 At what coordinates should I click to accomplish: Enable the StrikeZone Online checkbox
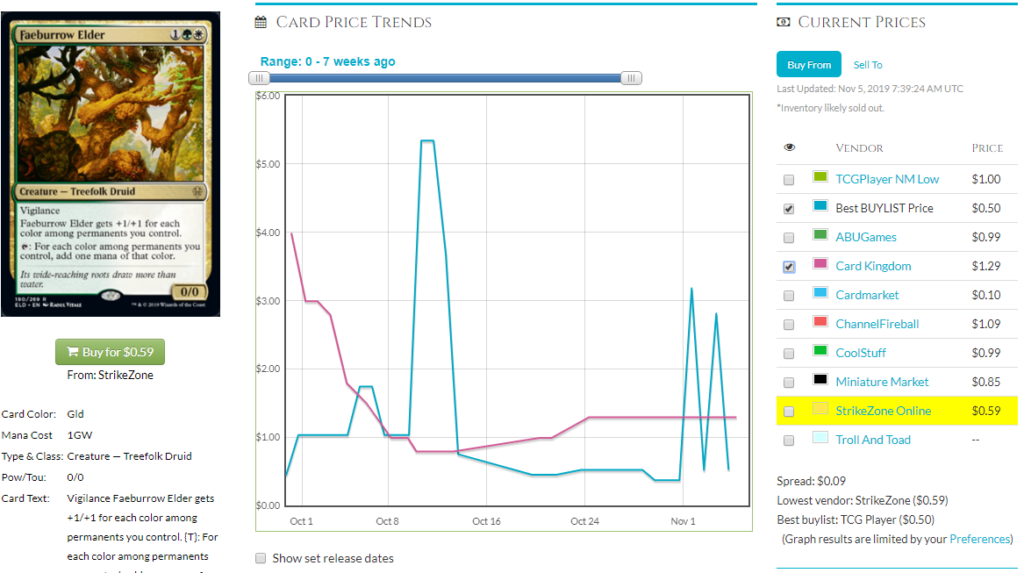(789, 412)
